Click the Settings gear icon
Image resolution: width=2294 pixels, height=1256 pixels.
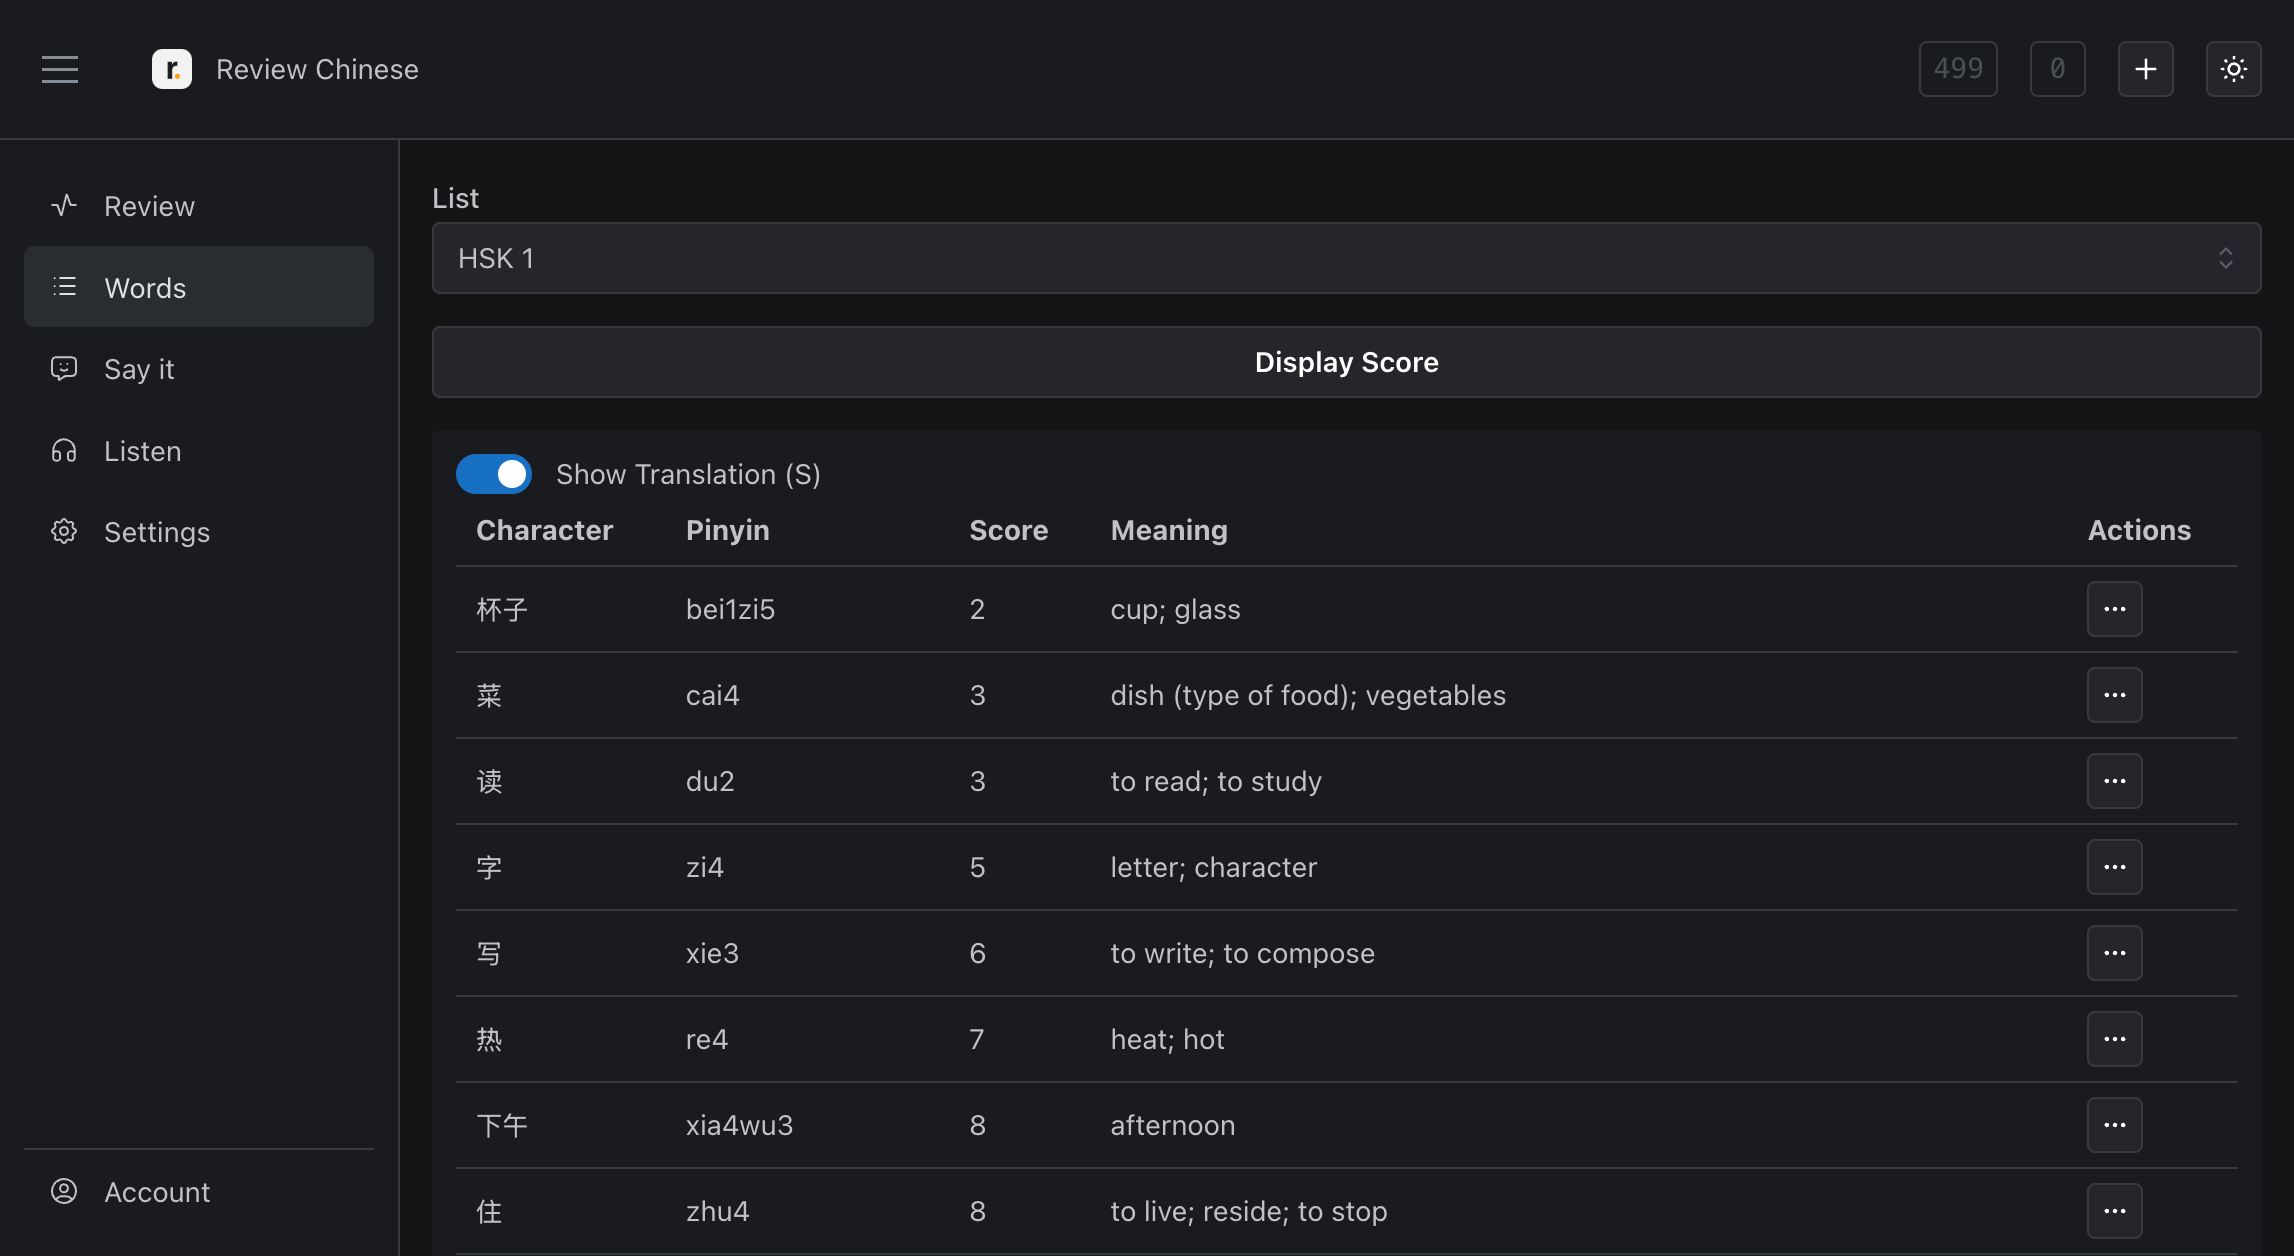click(x=64, y=531)
